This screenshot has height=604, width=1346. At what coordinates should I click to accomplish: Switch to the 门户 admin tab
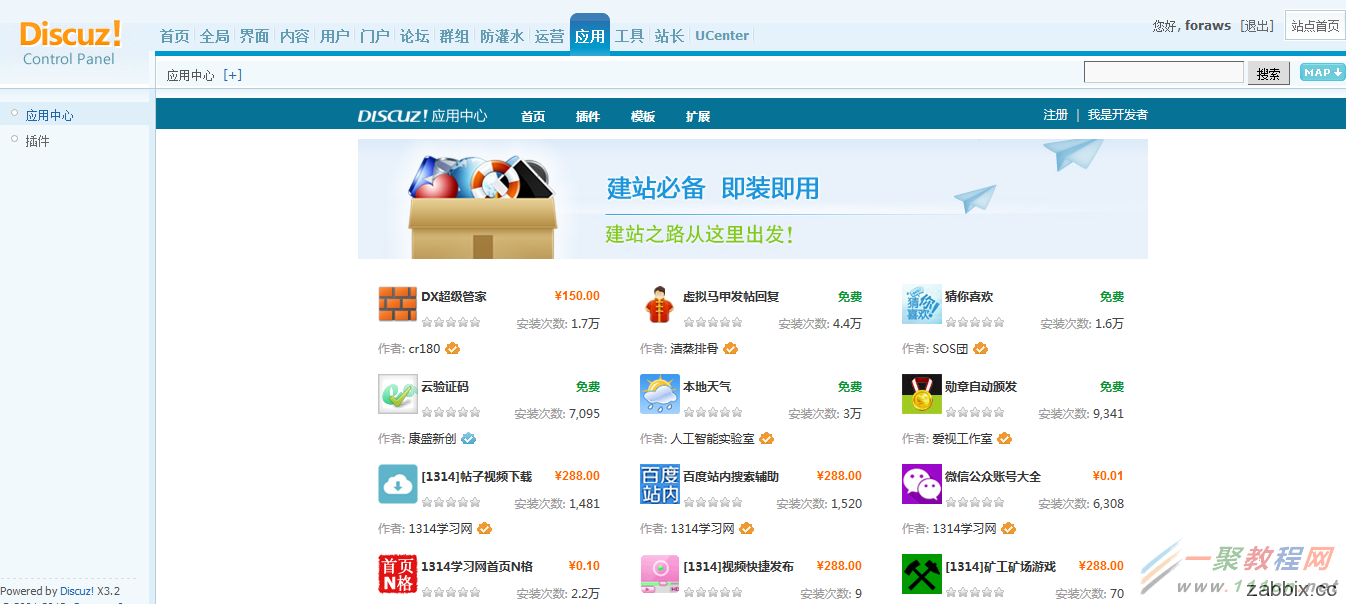(x=374, y=36)
